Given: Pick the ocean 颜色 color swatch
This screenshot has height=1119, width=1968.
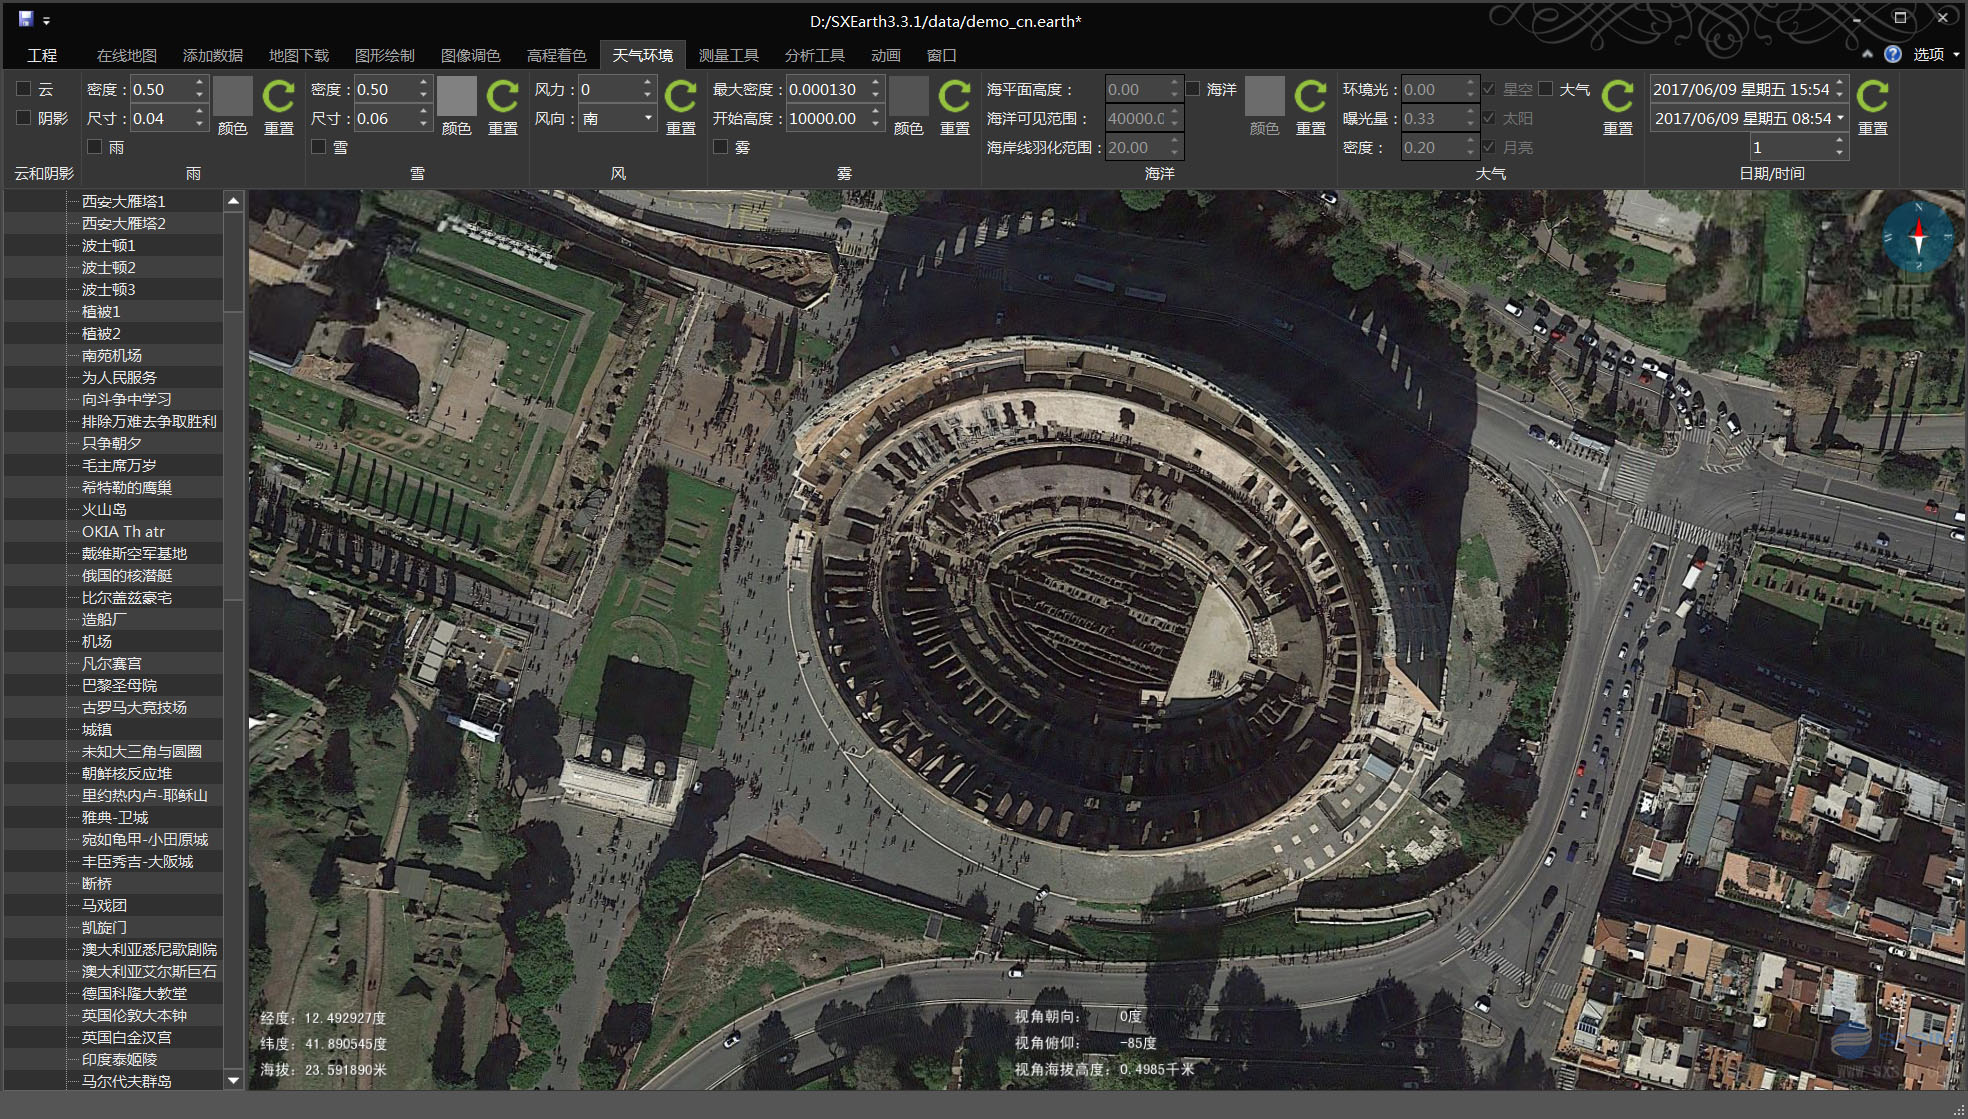Looking at the screenshot, I should (1265, 96).
